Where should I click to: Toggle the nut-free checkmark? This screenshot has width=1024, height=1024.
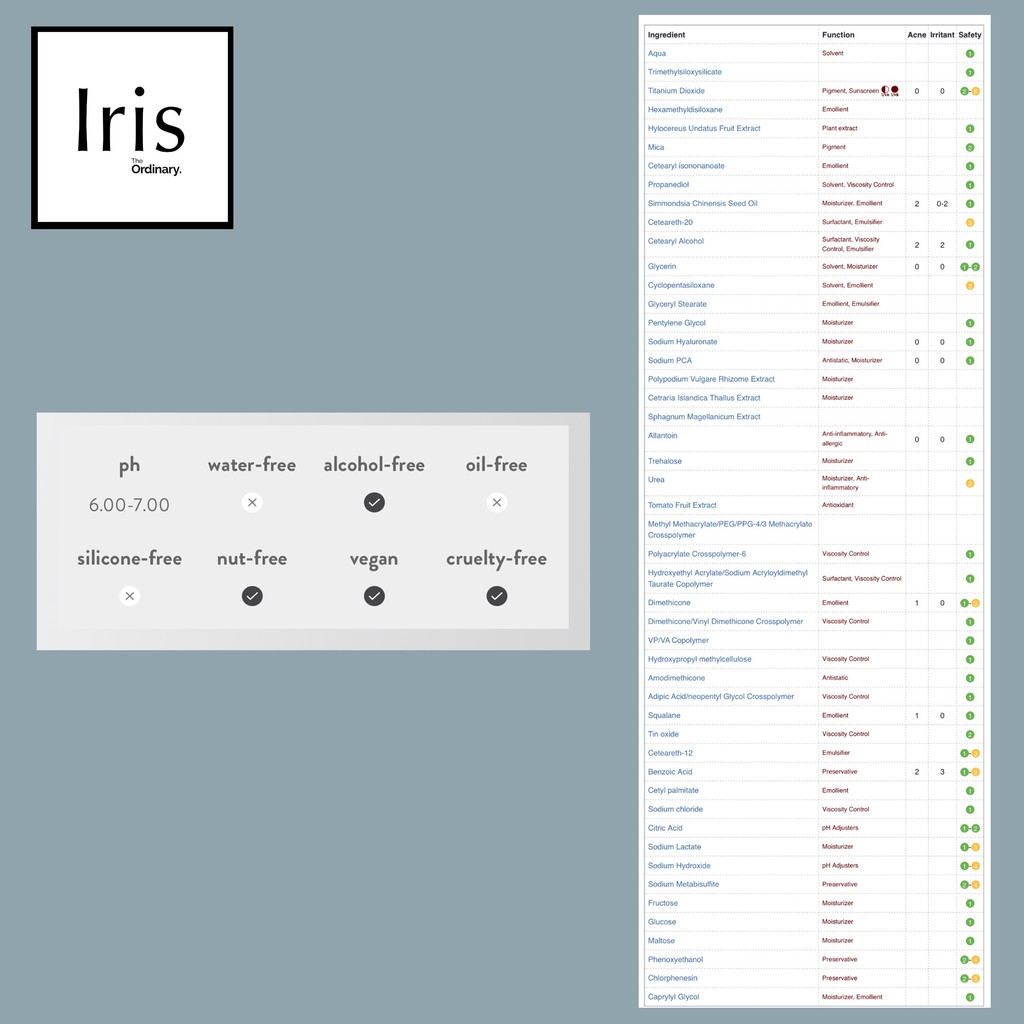(252, 596)
